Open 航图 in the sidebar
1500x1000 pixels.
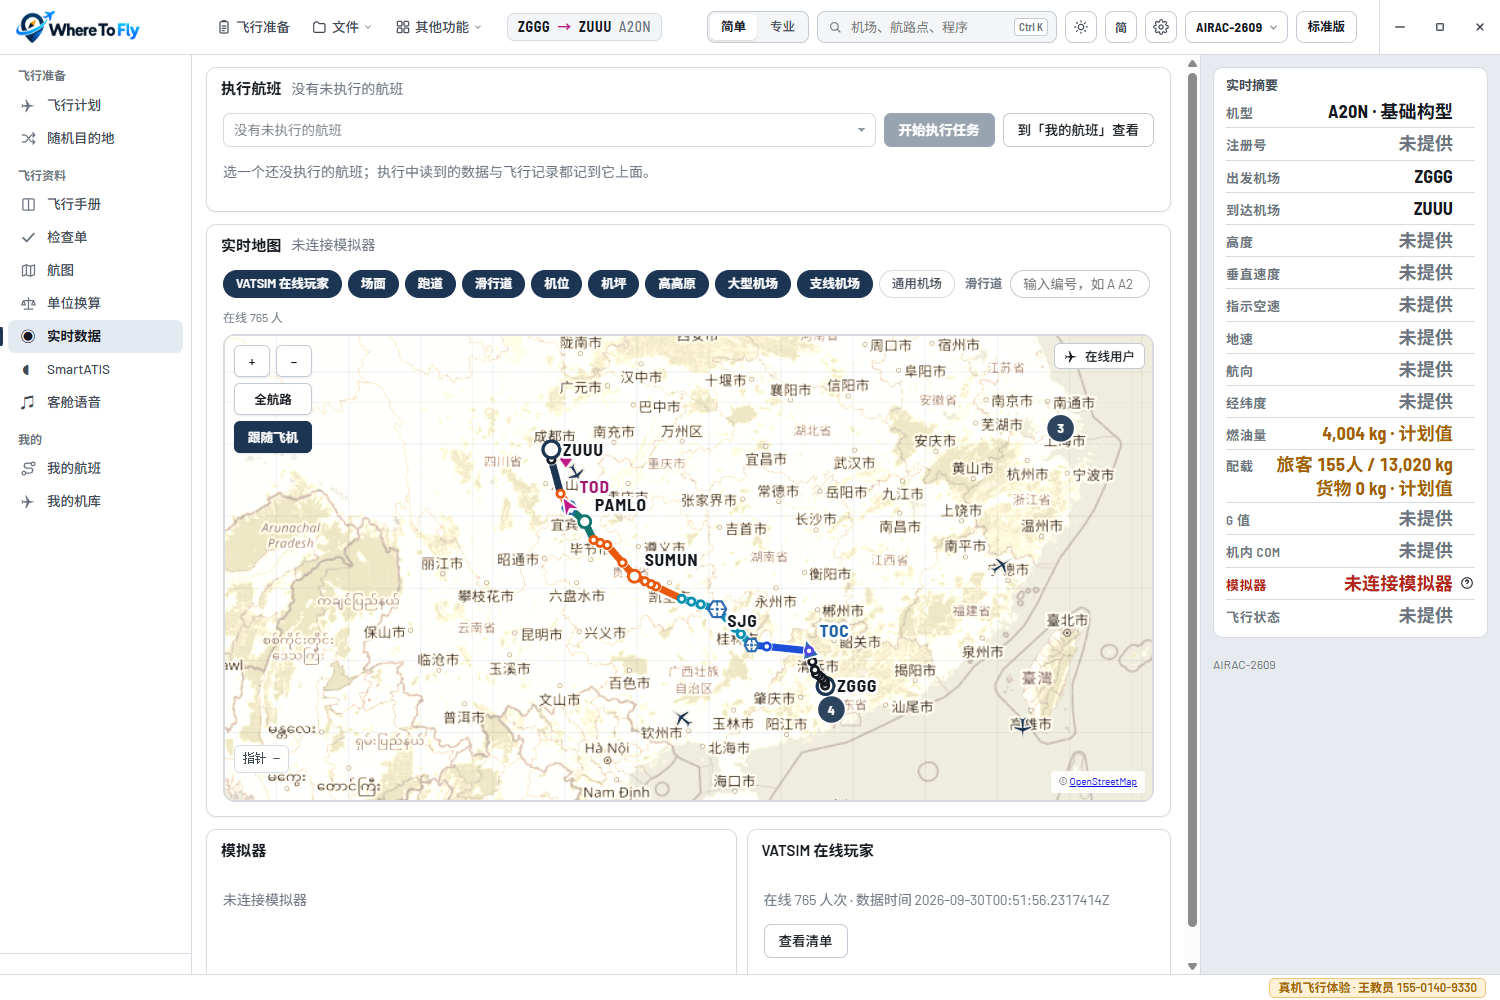[95, 270]
